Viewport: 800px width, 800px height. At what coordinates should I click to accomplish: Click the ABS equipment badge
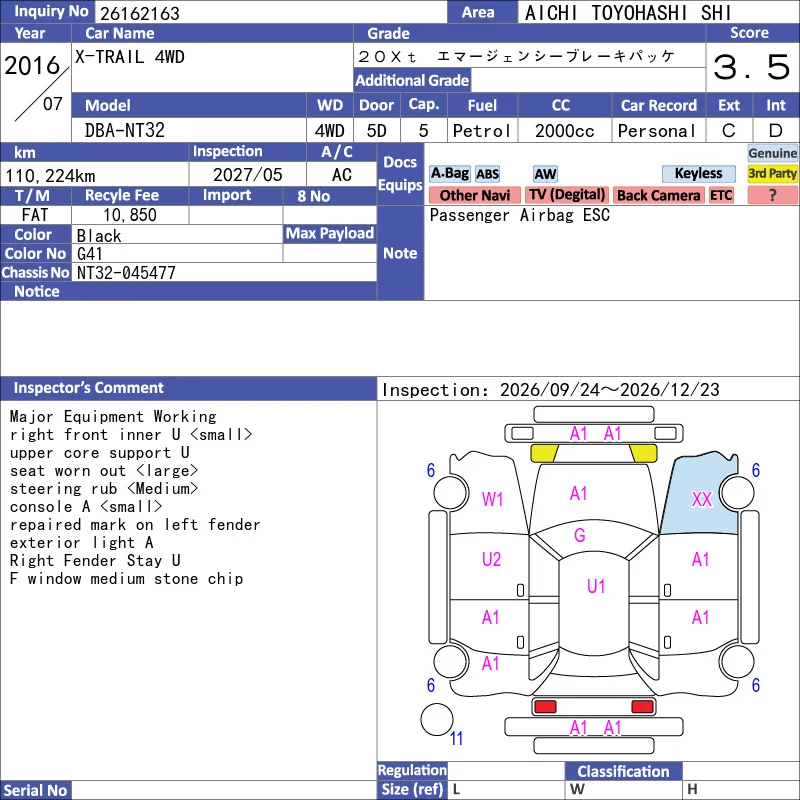[487, 174]
